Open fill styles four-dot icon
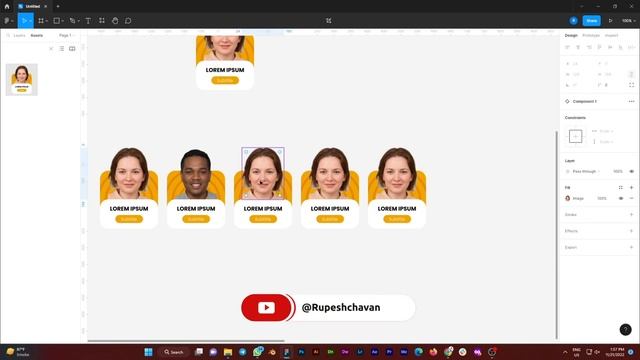The width and height of the screenshot is (640, 360). click(x=620, y=187)
